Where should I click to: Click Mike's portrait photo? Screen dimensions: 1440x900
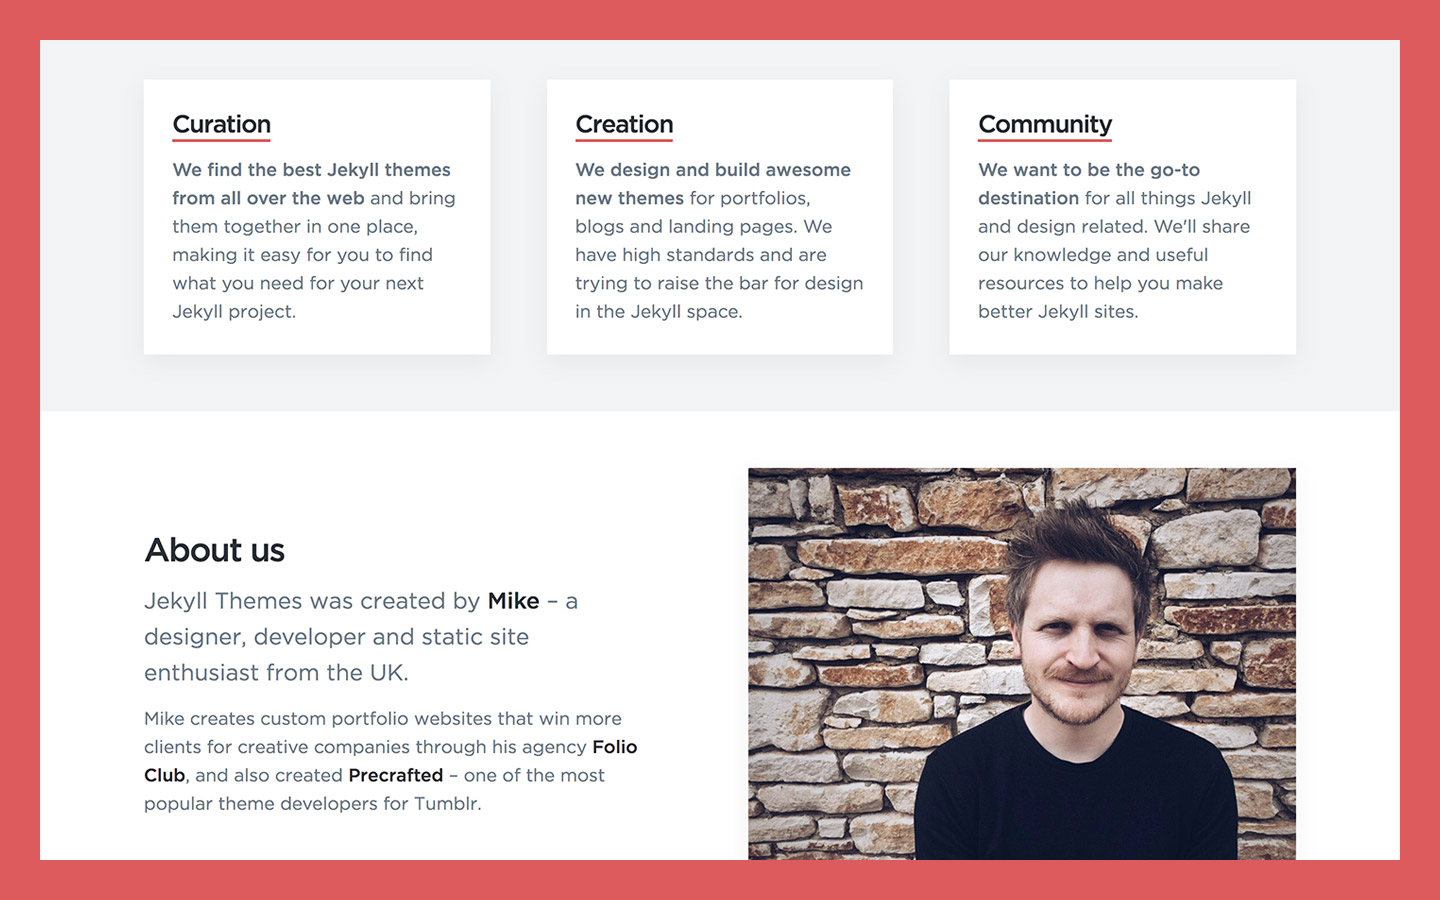pos(1021,663)
